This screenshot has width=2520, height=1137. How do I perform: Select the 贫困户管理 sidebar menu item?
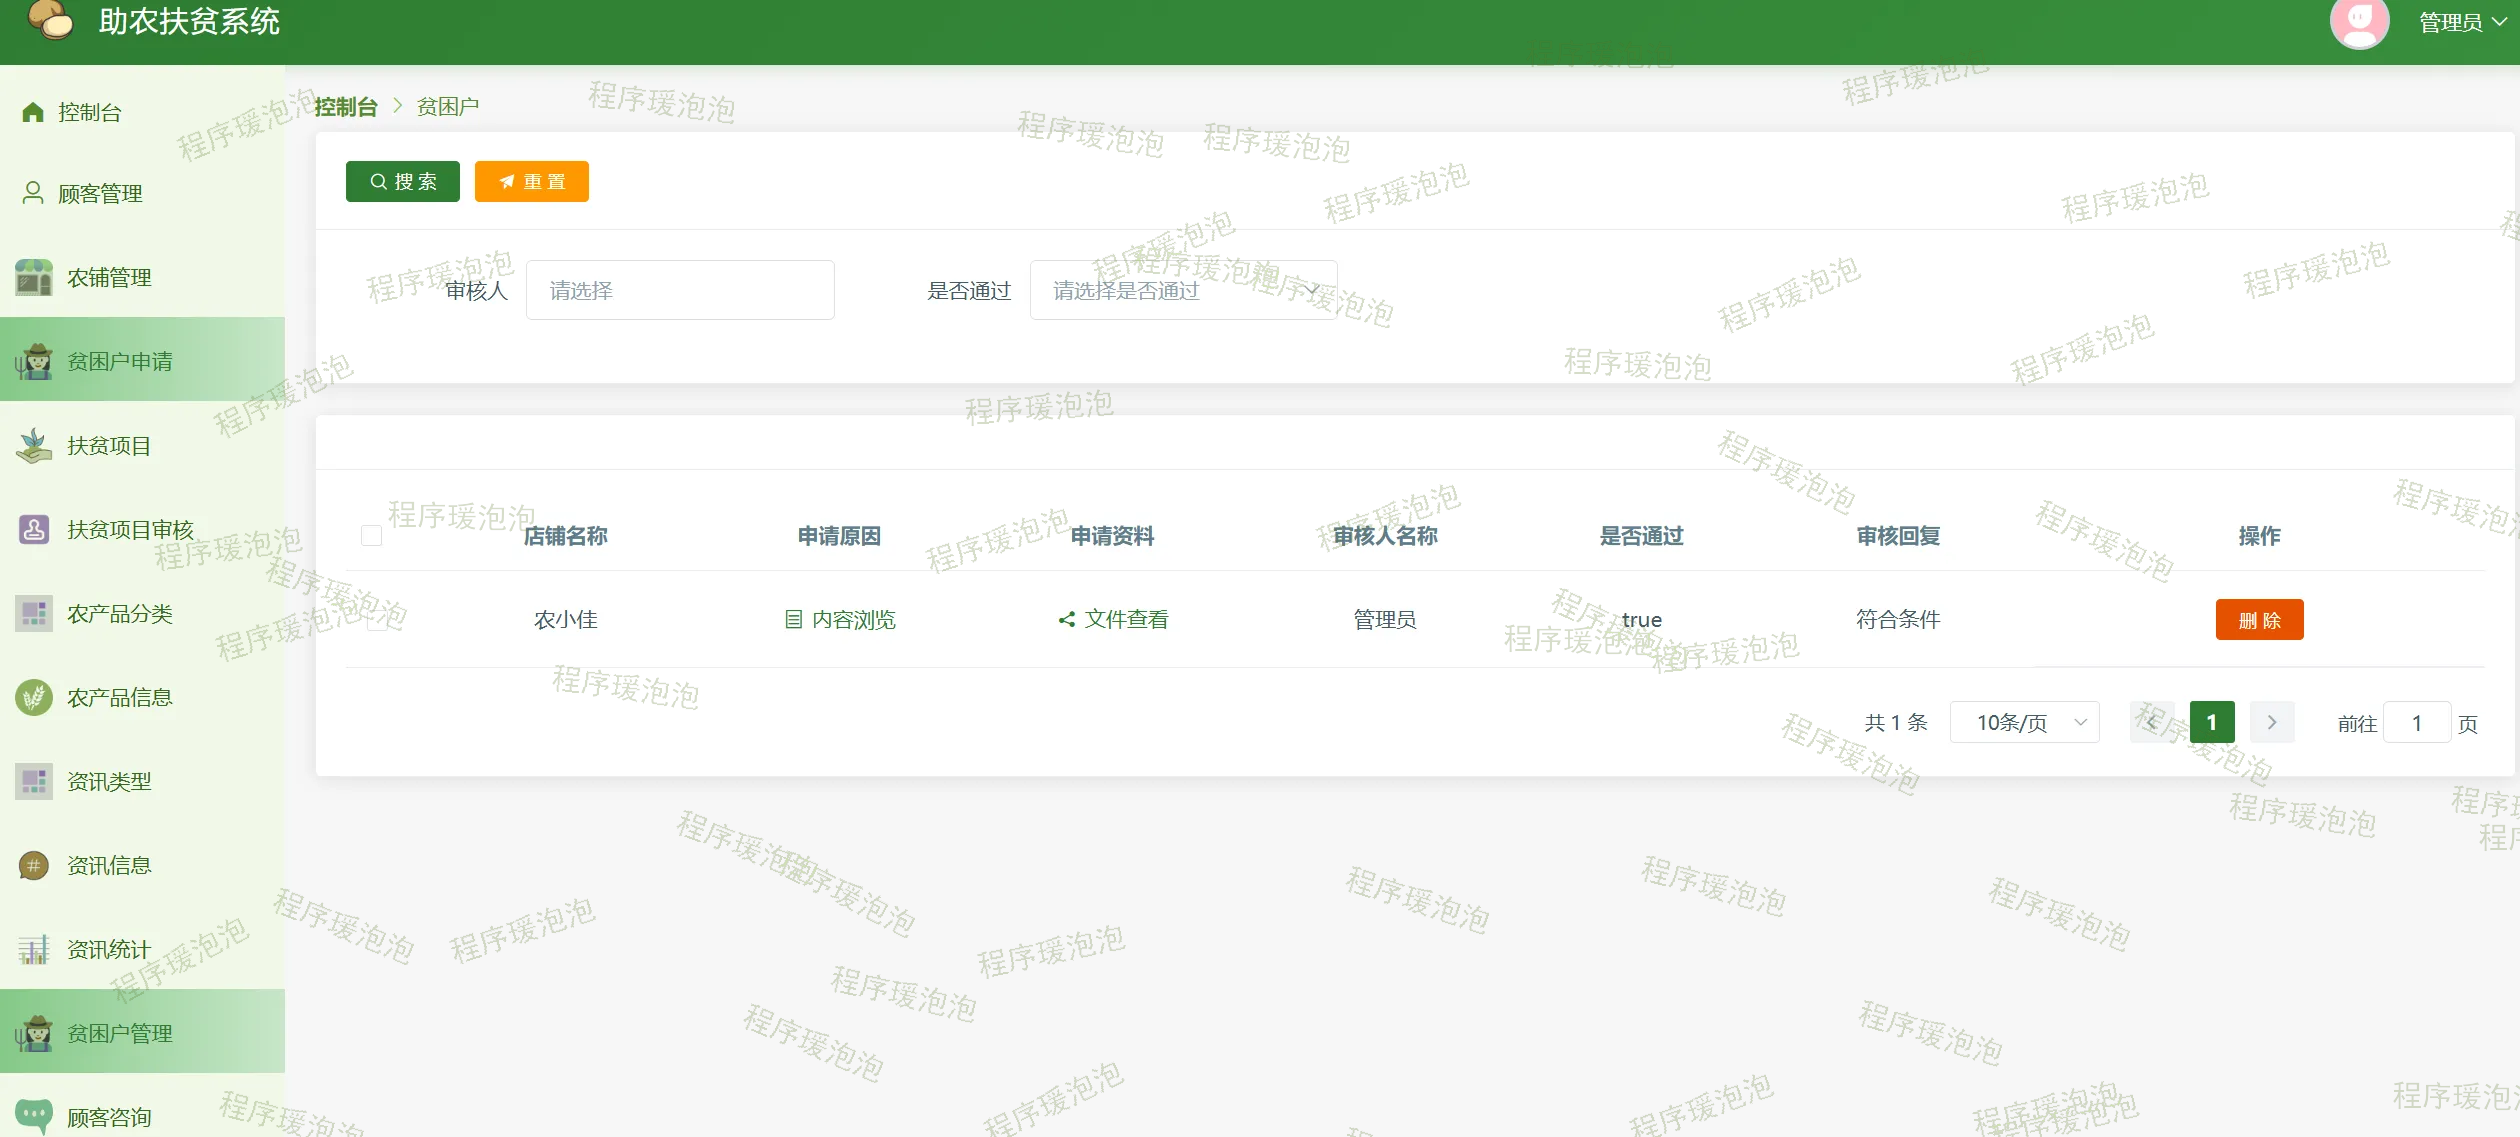pyautogui.click(x=120, y=1033)
